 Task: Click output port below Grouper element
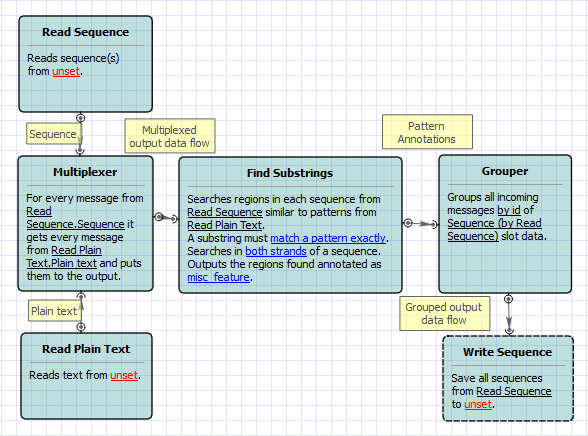pos(508,299)
